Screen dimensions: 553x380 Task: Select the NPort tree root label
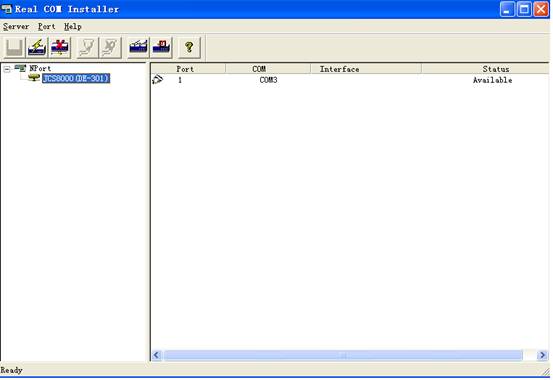[40, 68]
